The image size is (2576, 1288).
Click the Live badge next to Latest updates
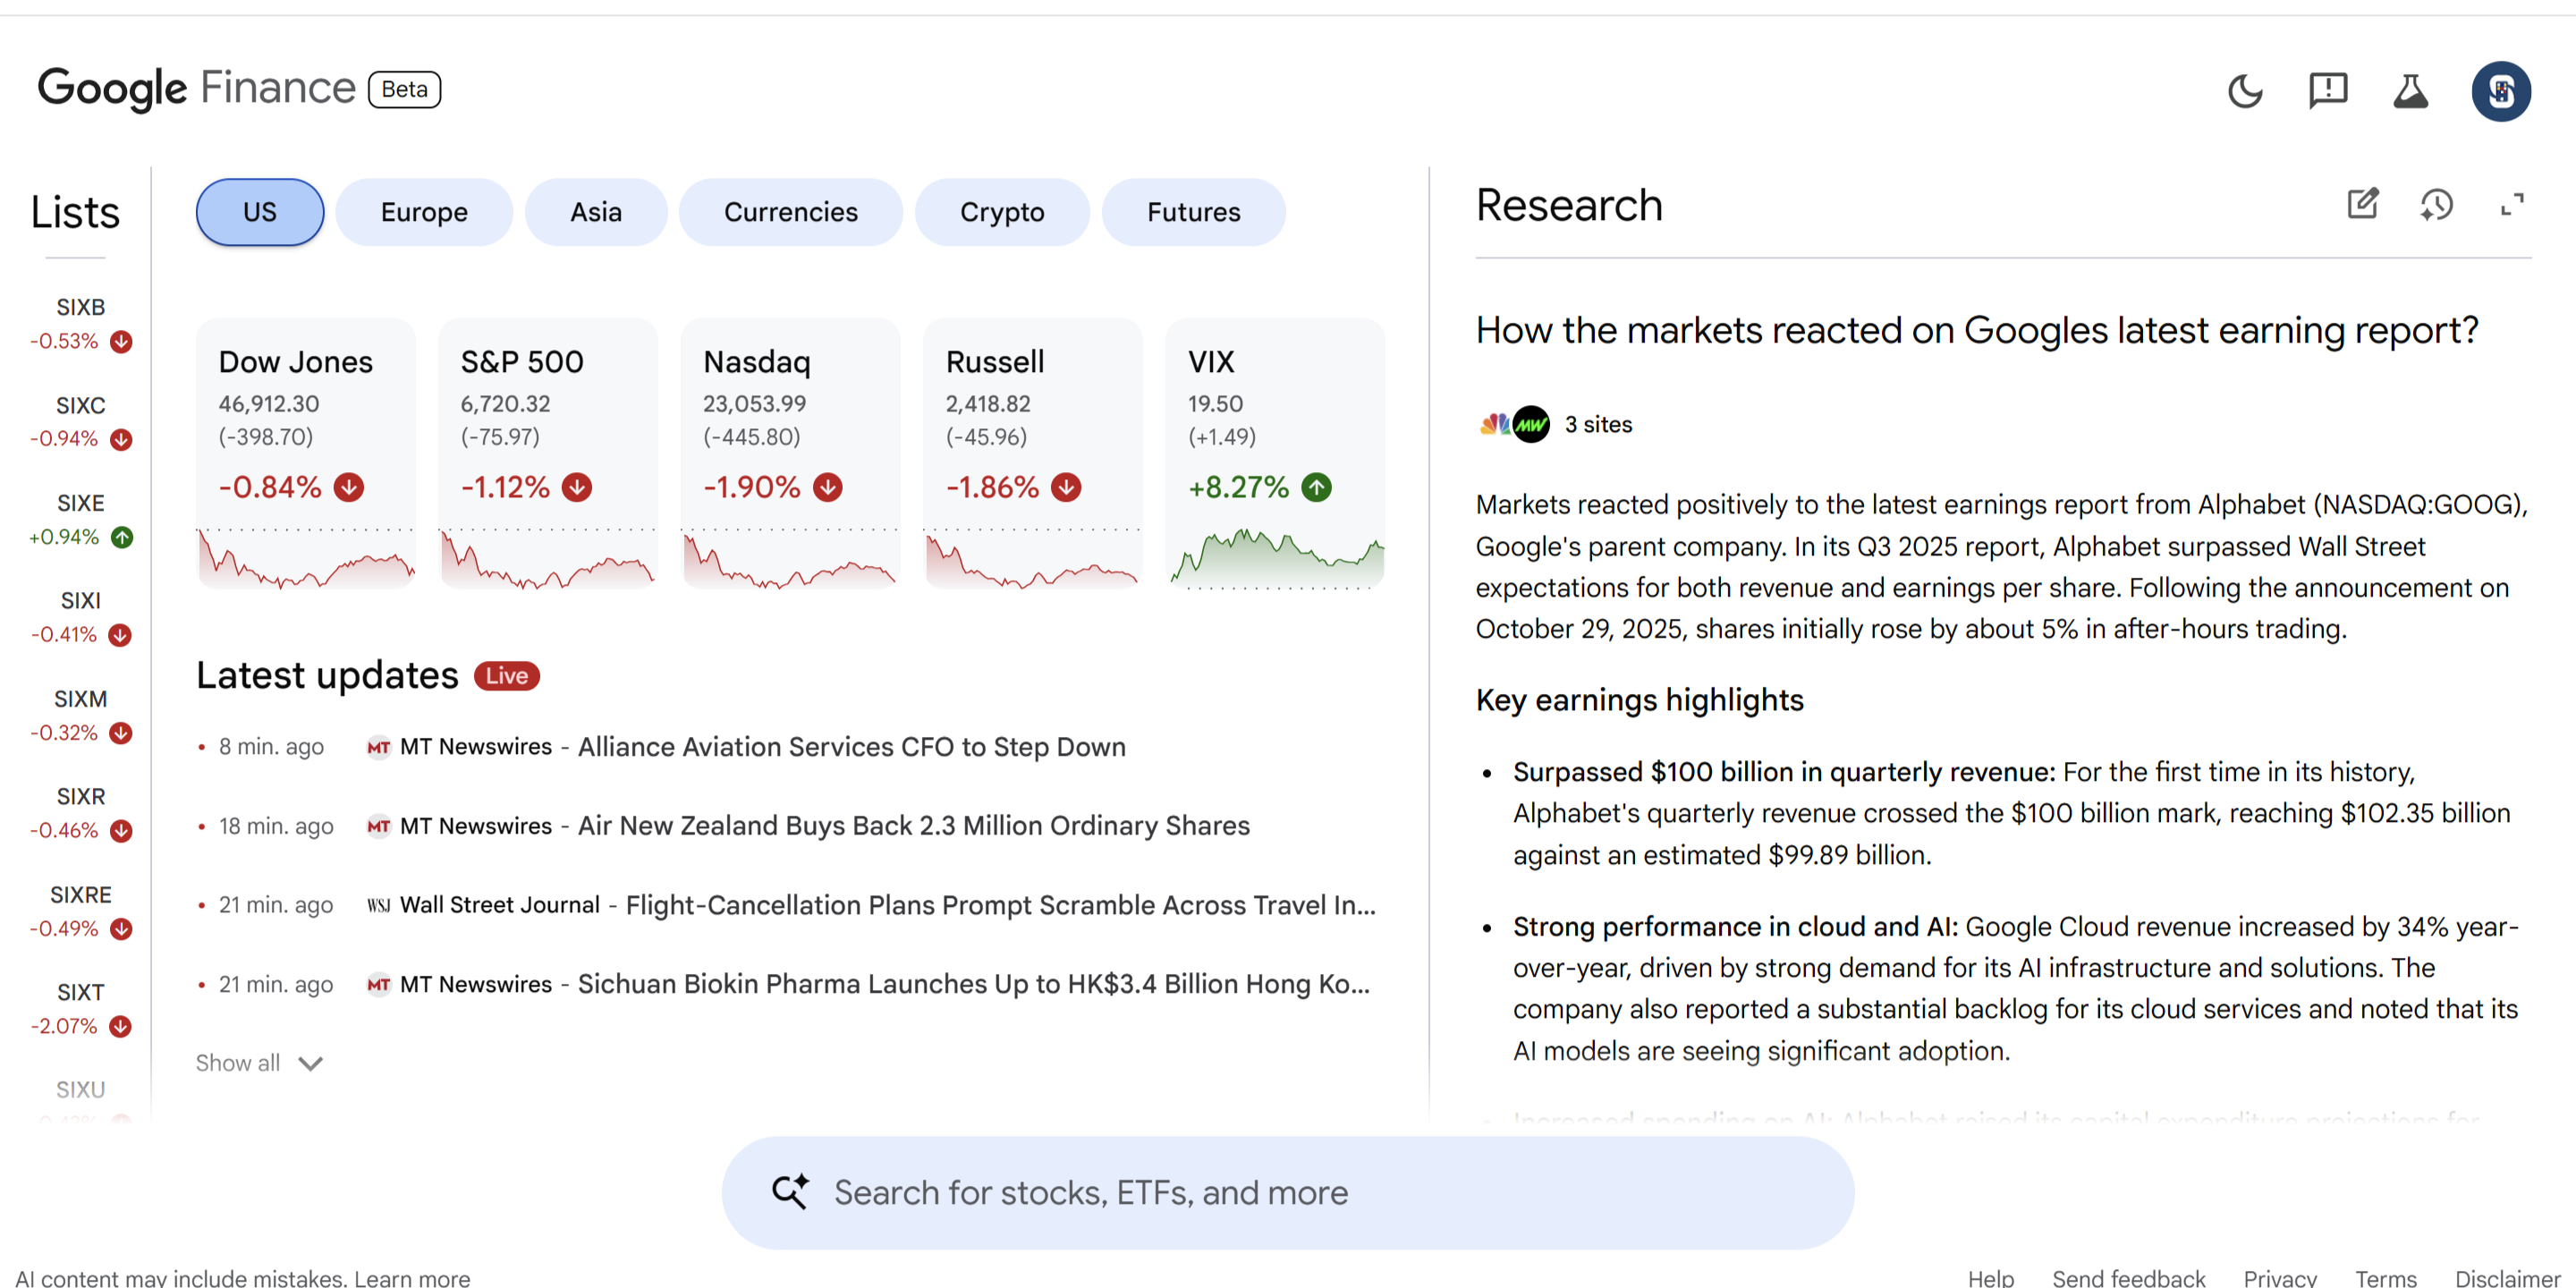[x=506, y=676]
